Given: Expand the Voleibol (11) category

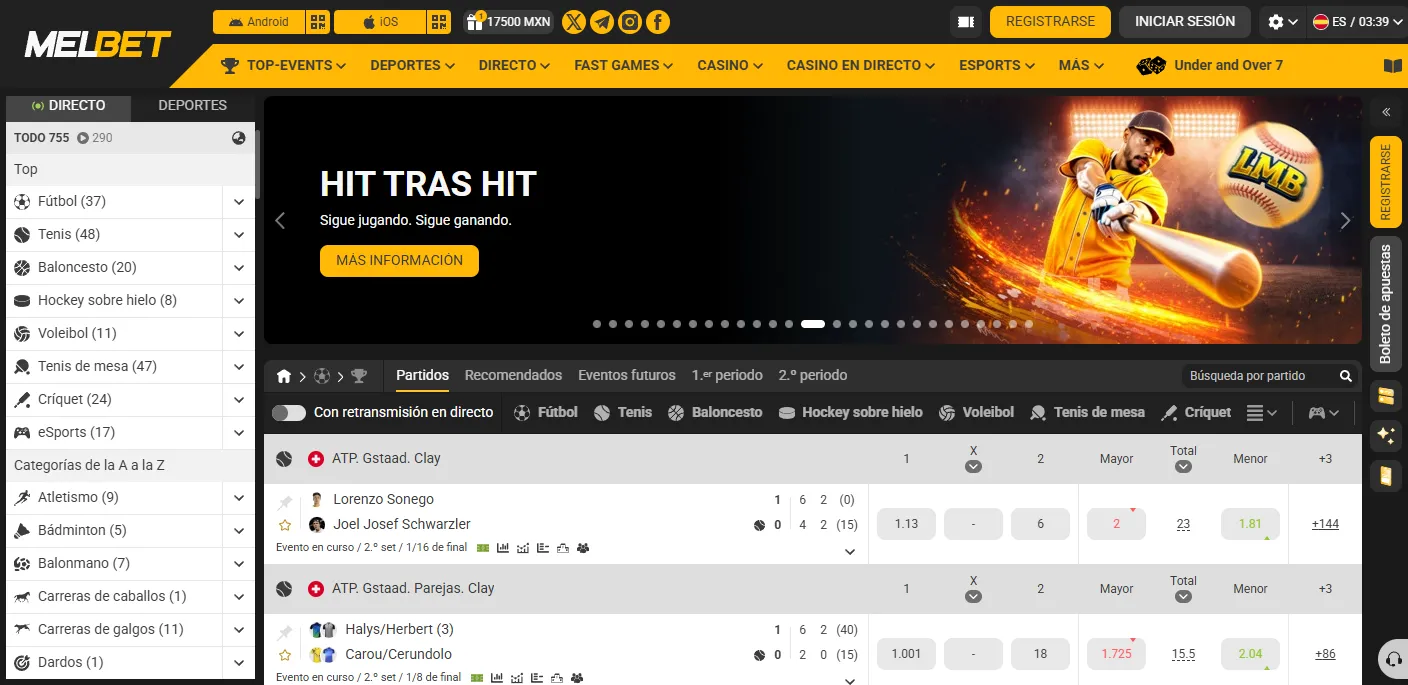Looking at the screenshot, I should point(239,334).
